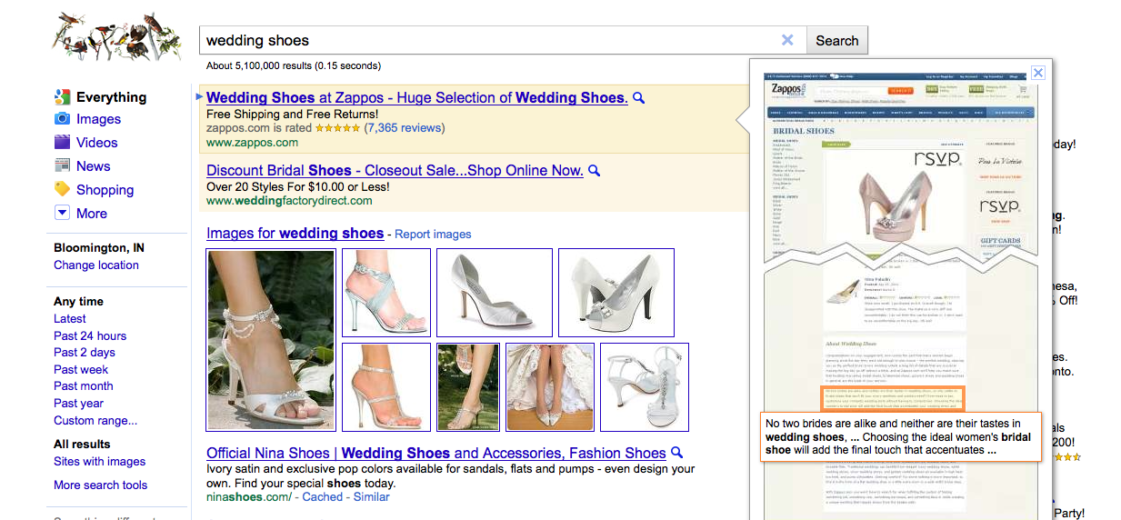Click the highlighted text snippet in the preview
This screenshot has width=1121, height=520.
(901, 436)
